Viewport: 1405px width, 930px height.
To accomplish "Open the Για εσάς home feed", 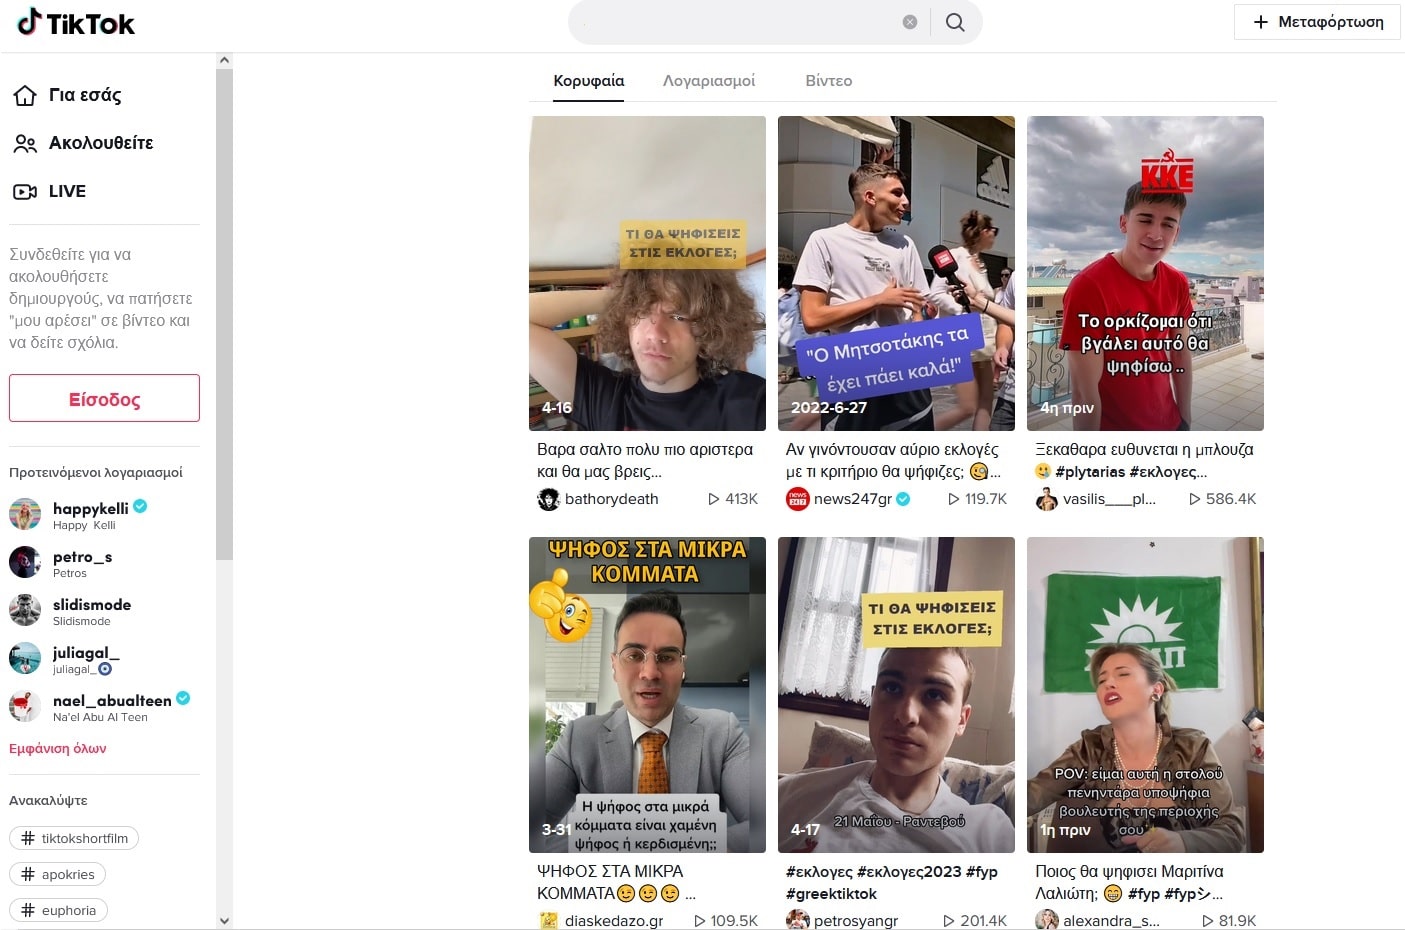I will [67, 95].
